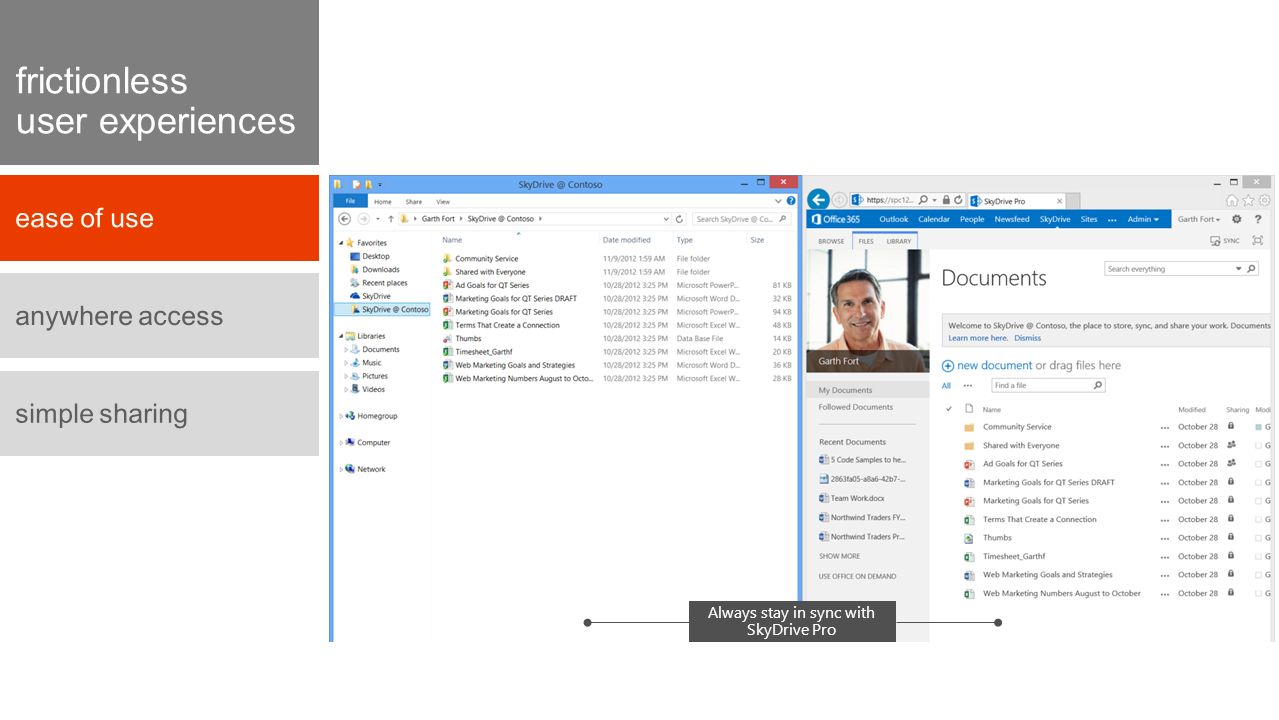This screenshot has height=720, width=1279.
Task: Expand the Explorer ribbon chevron
Action: 778,201
